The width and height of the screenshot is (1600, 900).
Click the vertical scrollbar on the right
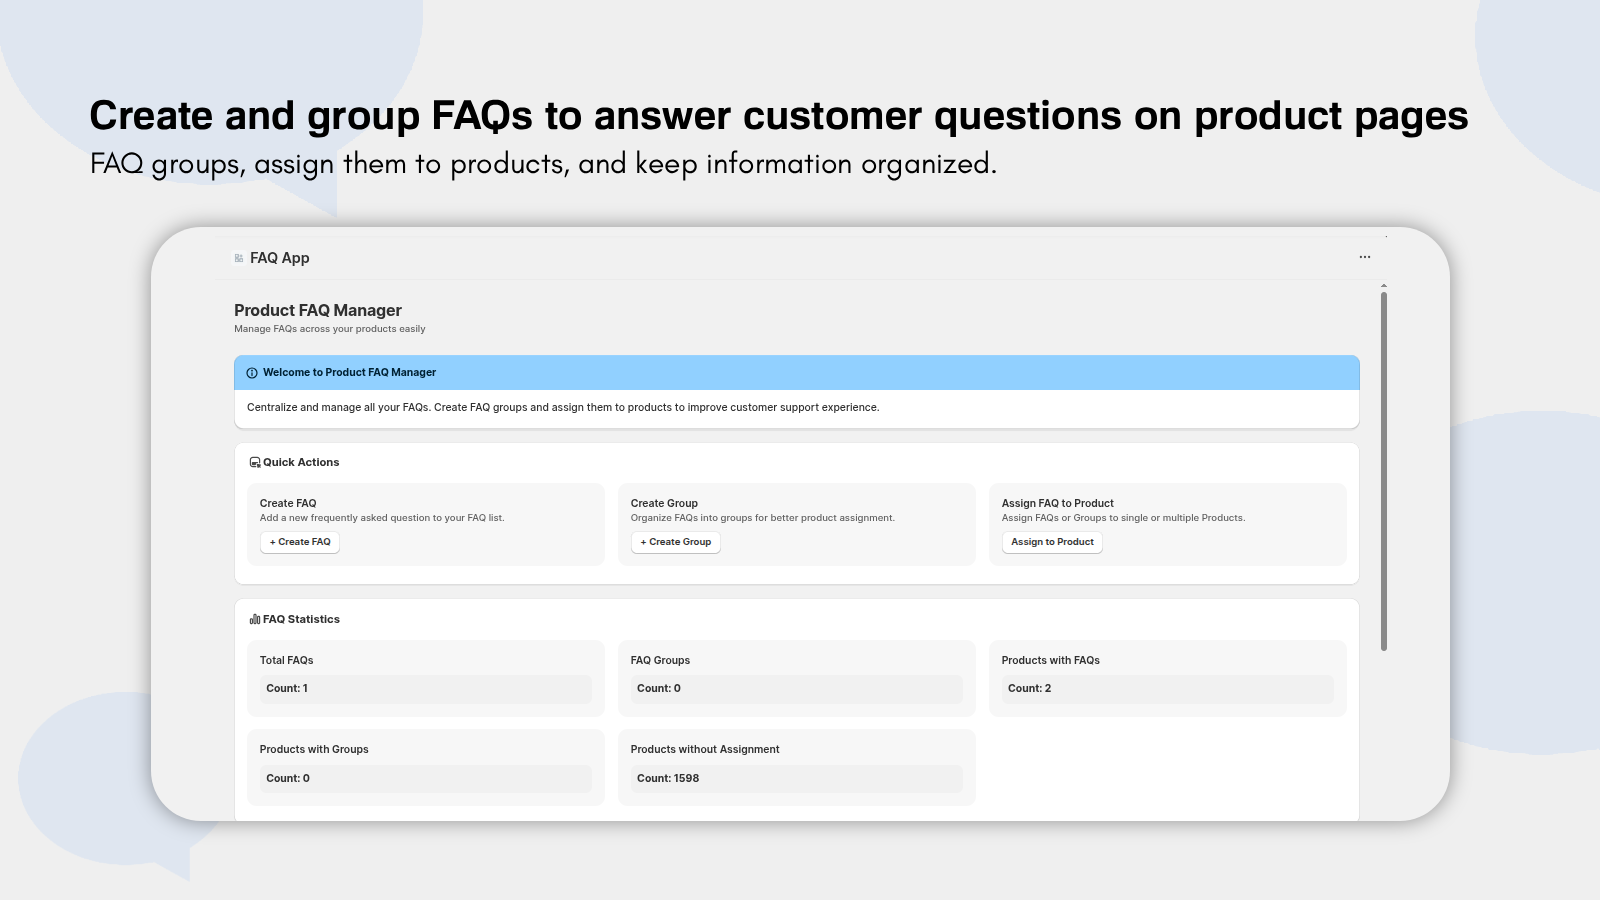[x=1384, y=470]
